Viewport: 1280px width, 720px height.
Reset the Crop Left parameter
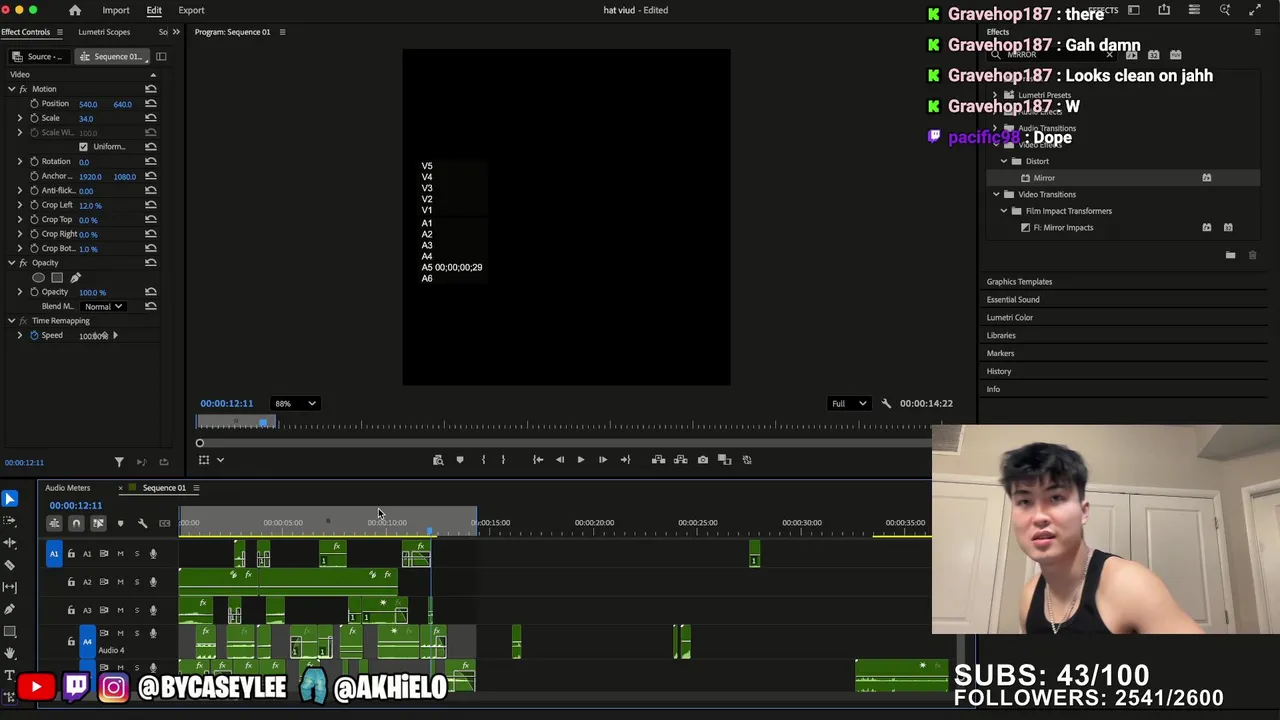click(x=151, y=205)
